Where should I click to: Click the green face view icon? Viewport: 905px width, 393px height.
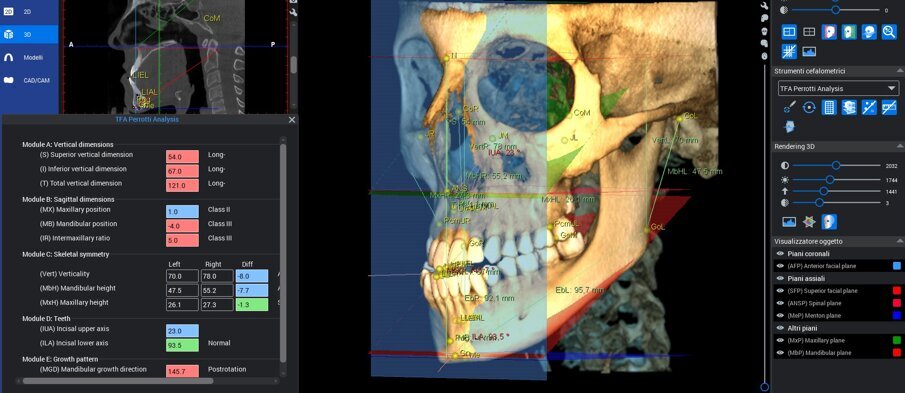[x=849, y=32]
